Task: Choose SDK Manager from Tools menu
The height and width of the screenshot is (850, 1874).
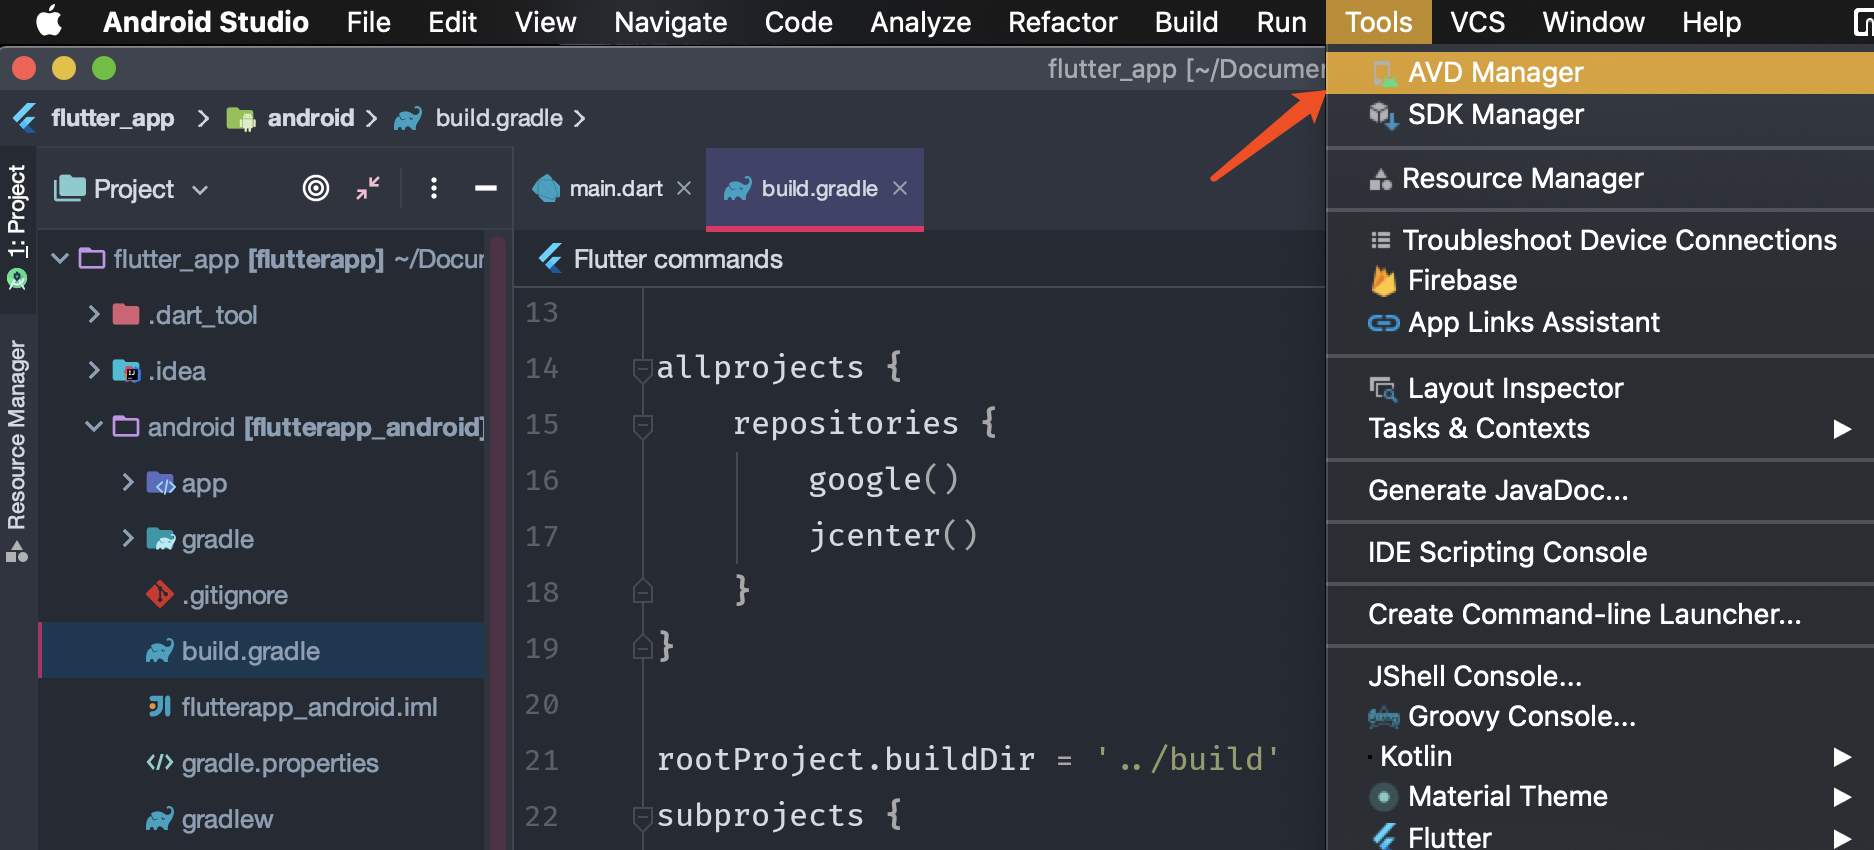Action: pos(1600,115)
